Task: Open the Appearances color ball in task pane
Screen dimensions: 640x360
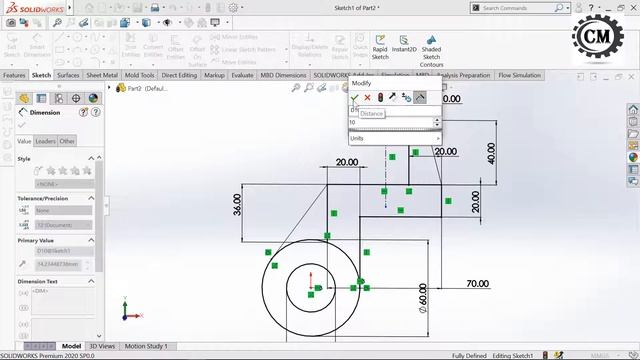Action: click(633, 157)
